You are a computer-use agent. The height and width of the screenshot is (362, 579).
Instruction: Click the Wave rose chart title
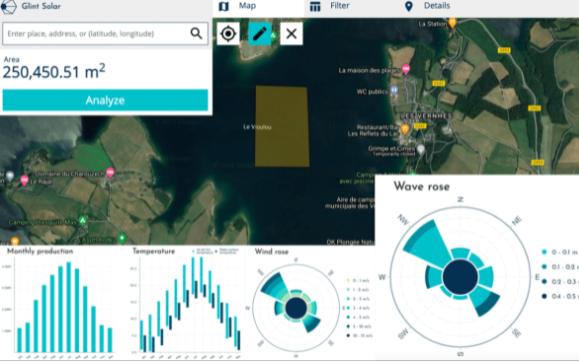(422, 186)
